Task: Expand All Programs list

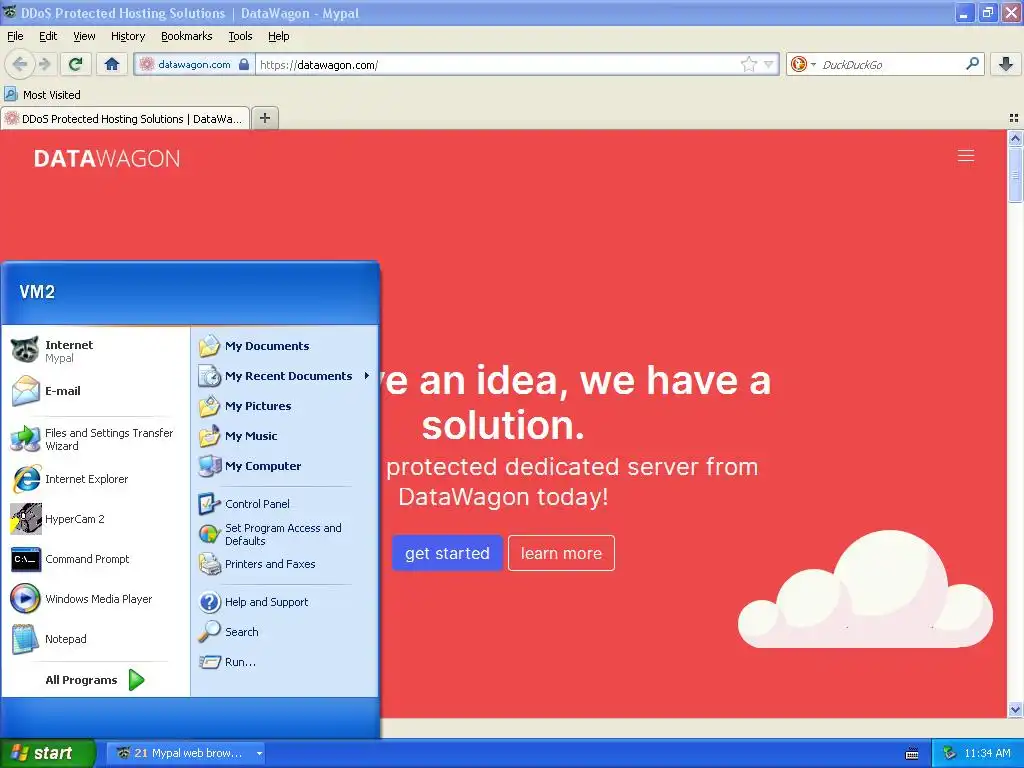Action: [95, 680]
